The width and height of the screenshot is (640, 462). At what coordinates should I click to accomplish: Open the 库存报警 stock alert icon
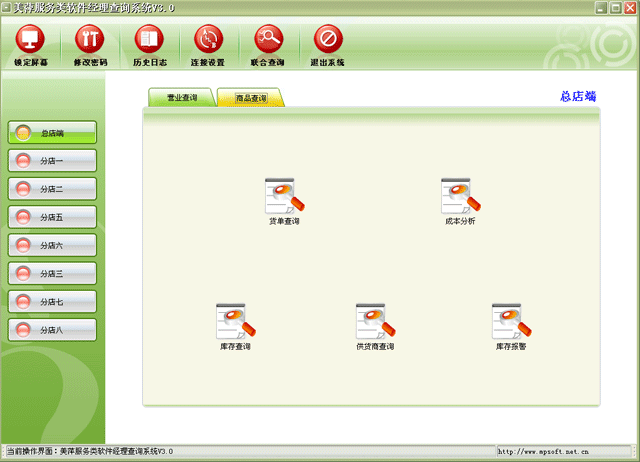point(511,322)
